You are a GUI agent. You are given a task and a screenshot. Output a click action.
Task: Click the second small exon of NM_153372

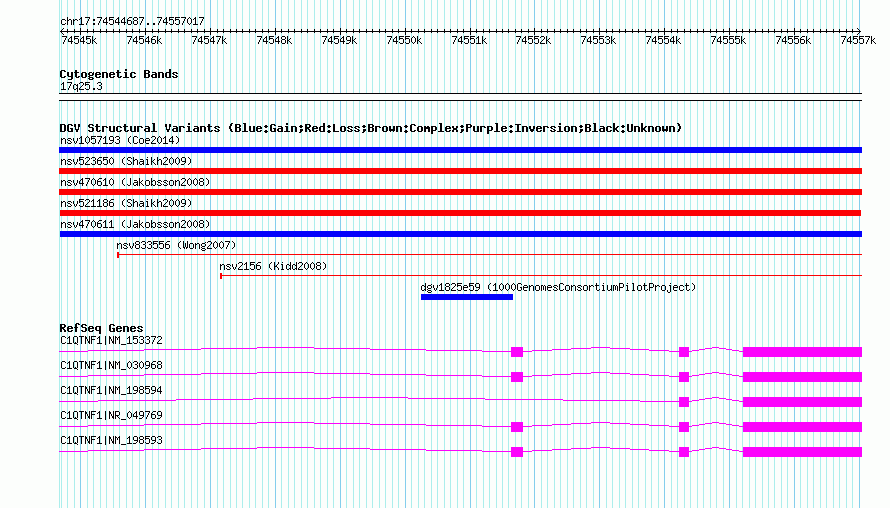(684, 352)
